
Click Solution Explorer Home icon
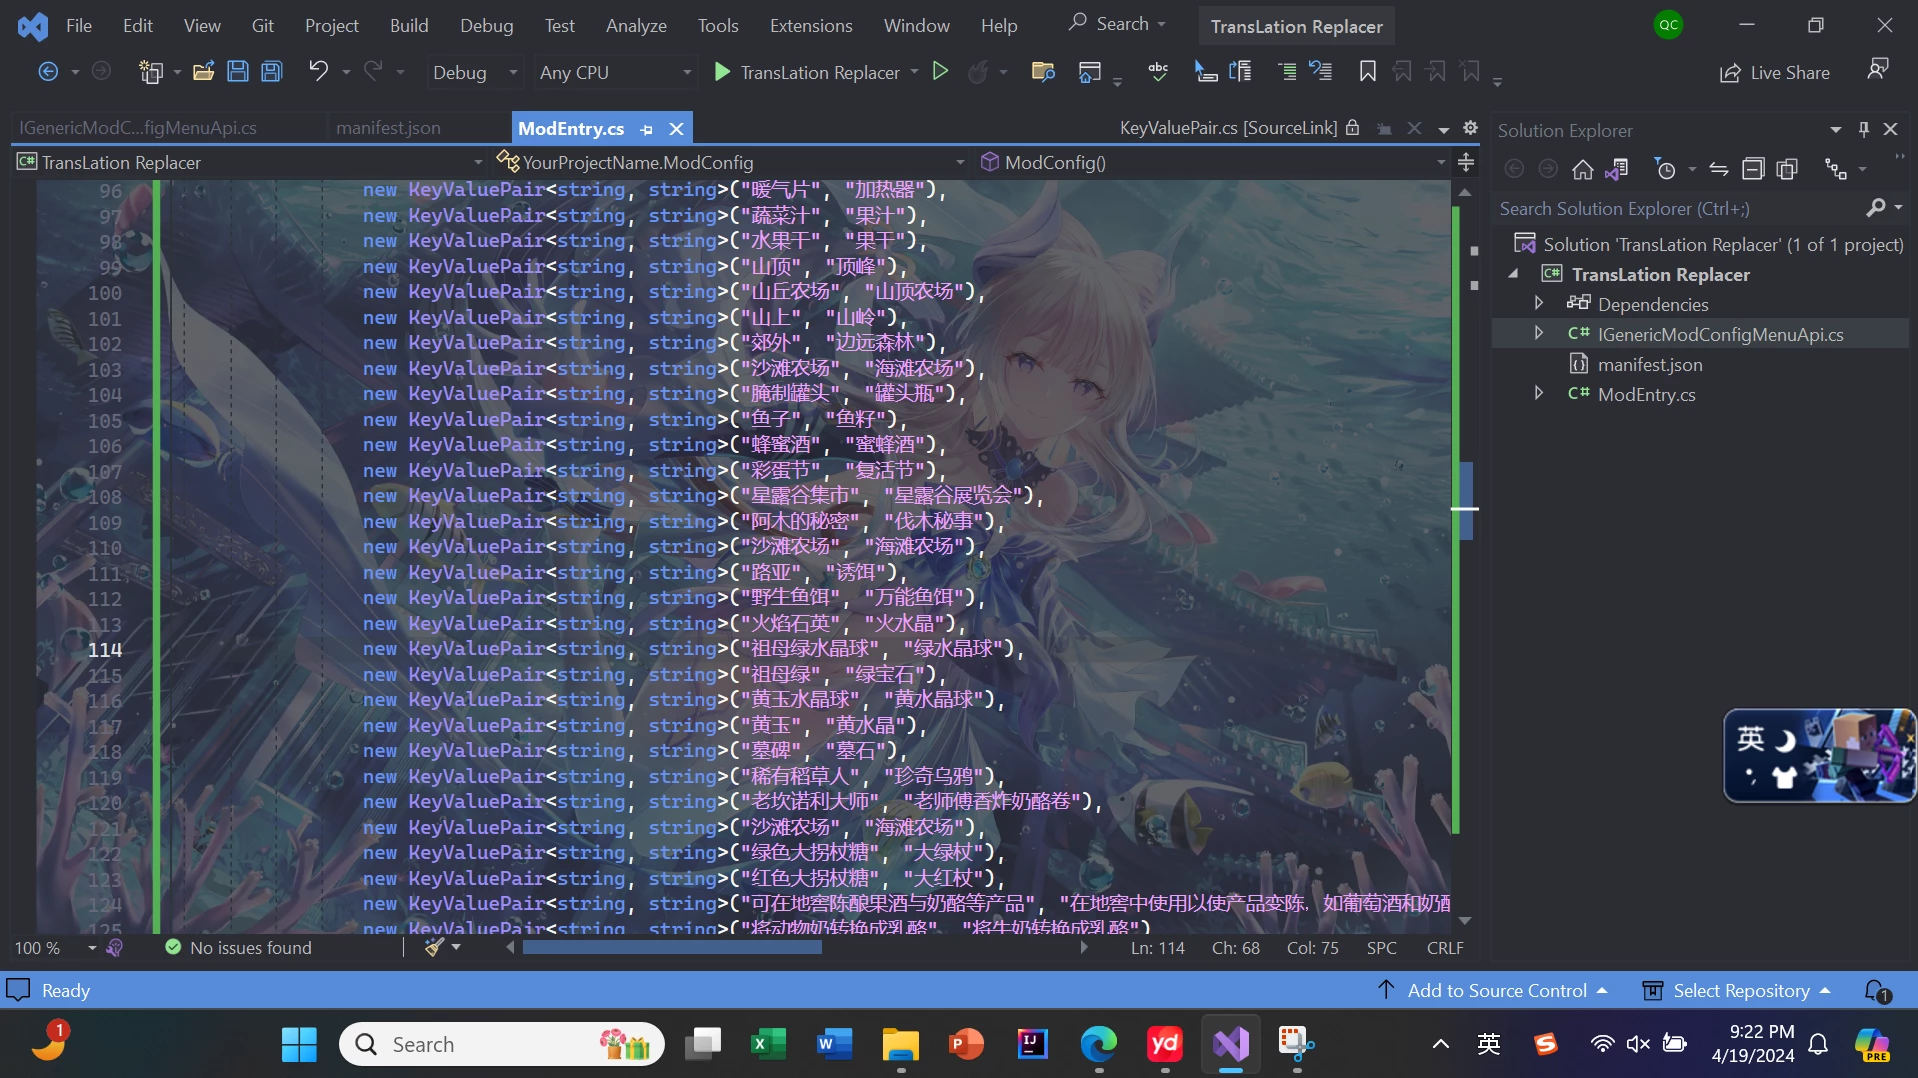tap(1582, 170)
